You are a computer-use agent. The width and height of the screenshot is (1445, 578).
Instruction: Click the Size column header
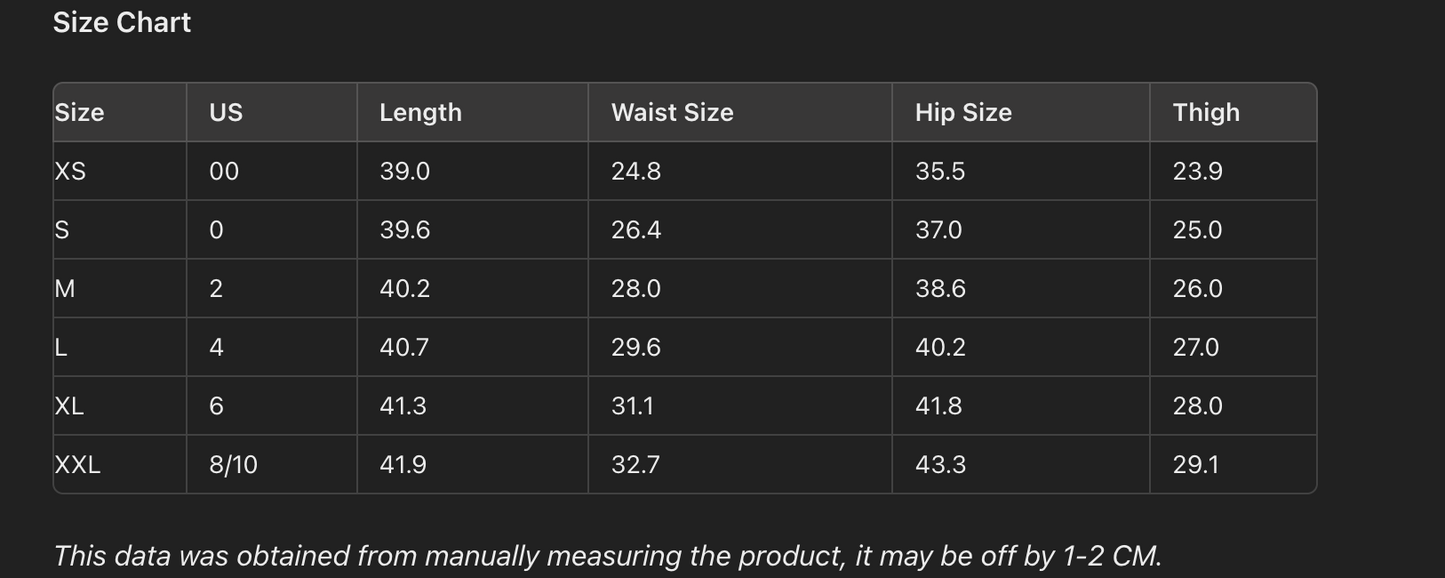(79, 112)
